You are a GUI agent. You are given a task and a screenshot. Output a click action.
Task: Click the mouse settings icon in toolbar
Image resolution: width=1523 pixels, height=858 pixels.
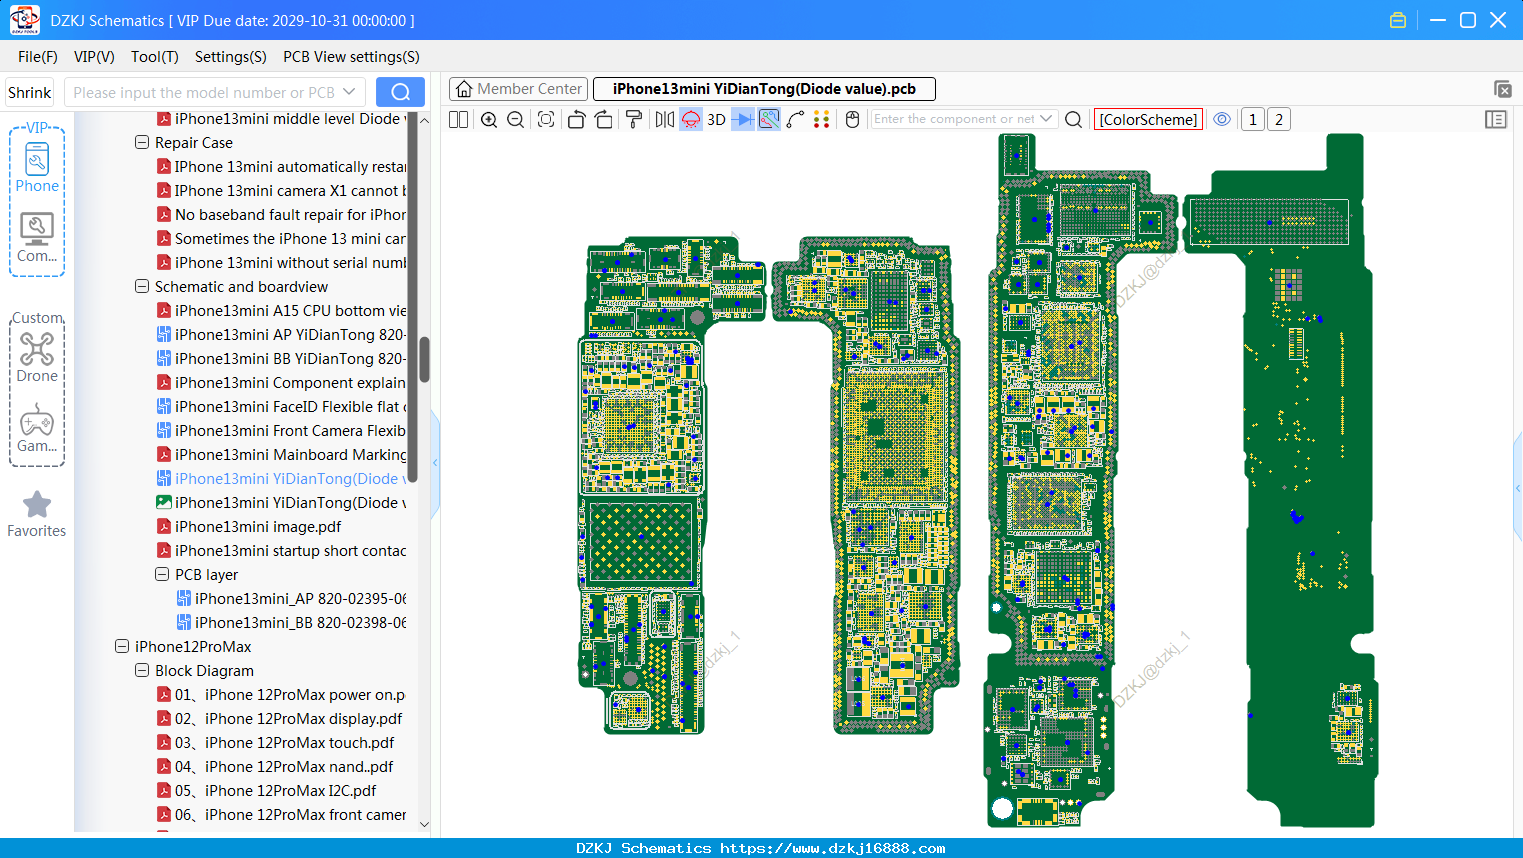(x=853, y=120)
